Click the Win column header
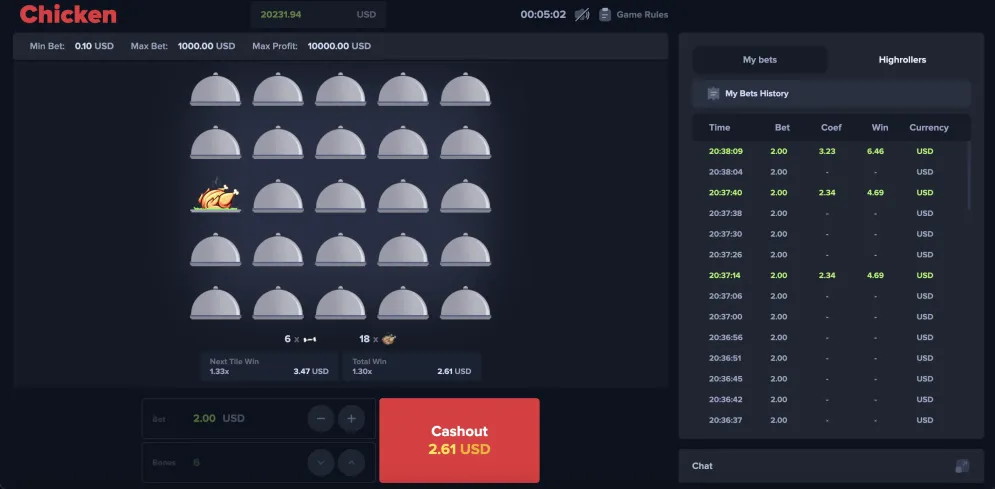The height and width of the screenshot is (489, 995). coord(880,127)
